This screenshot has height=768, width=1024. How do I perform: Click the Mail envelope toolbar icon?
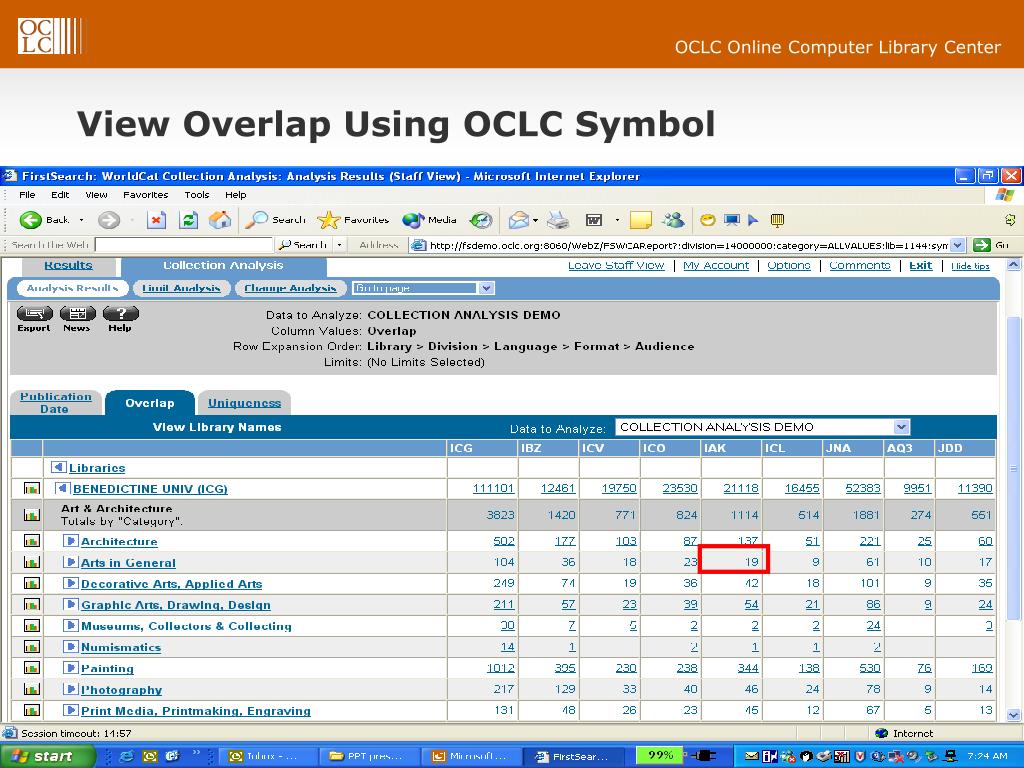click(519, 220)
